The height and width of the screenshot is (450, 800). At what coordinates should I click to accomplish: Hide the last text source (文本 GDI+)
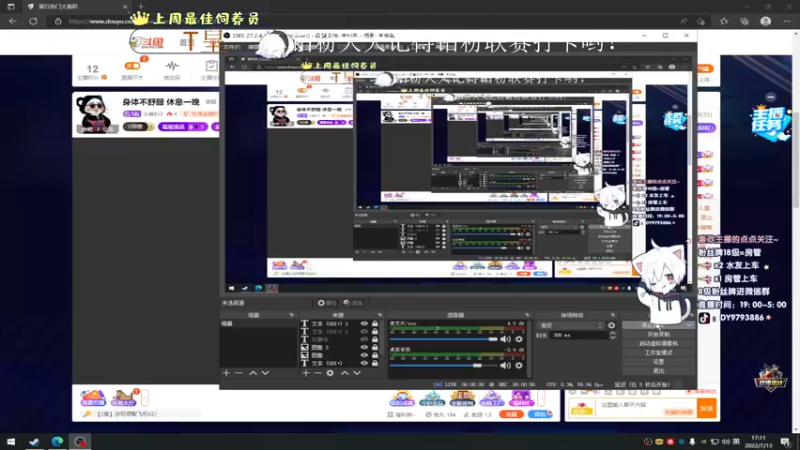[364, 363]
